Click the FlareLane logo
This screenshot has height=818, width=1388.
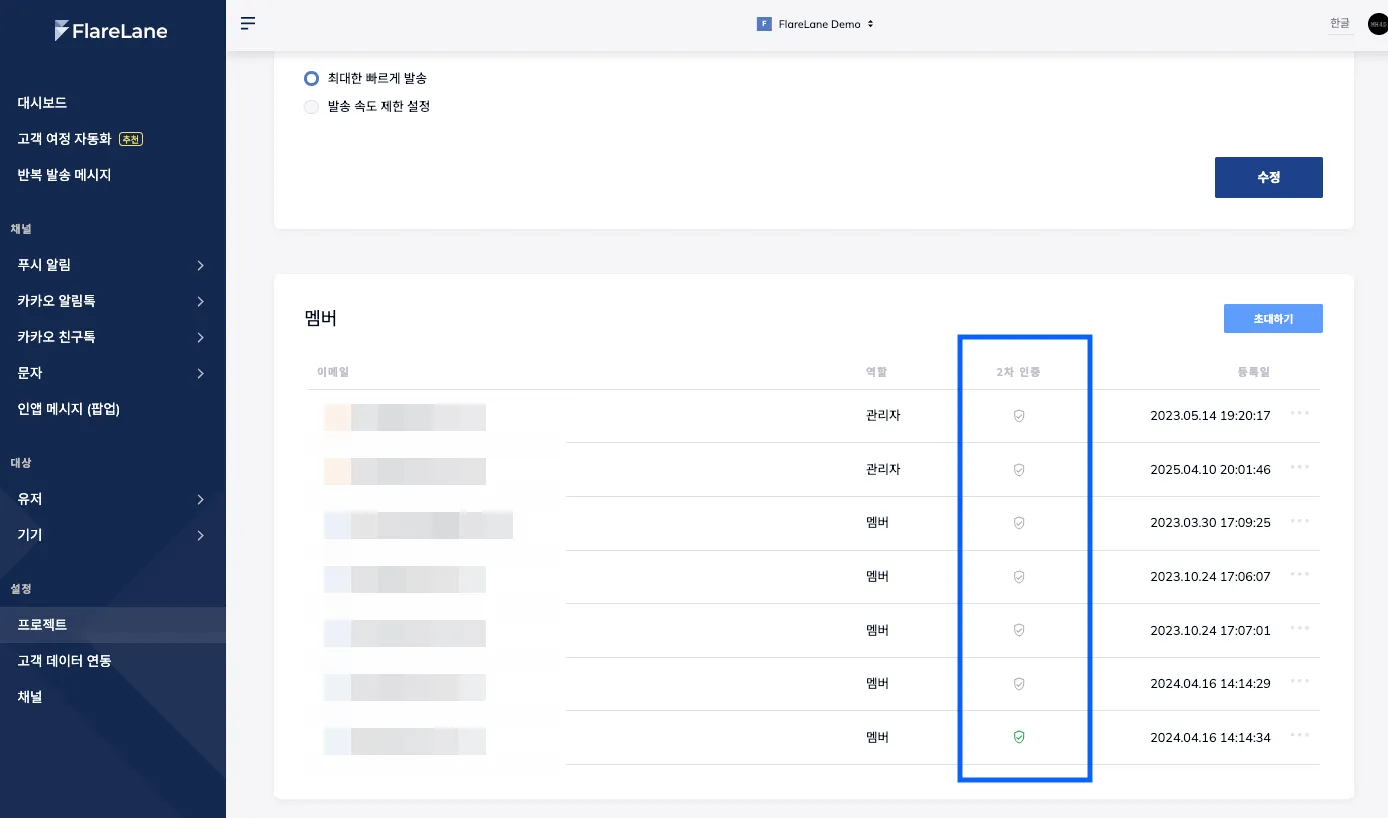[111, 31]
